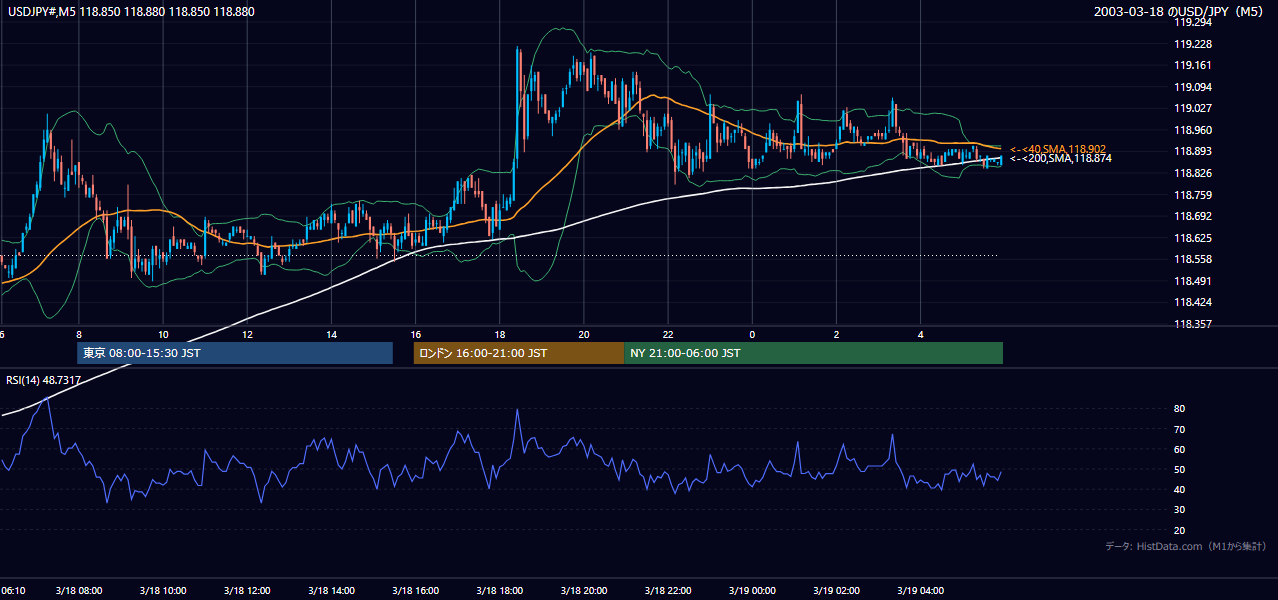The image size is (1278, 600).
Task: Click the 40 SMA 118.902 orange label
Action: (1058, 148)
